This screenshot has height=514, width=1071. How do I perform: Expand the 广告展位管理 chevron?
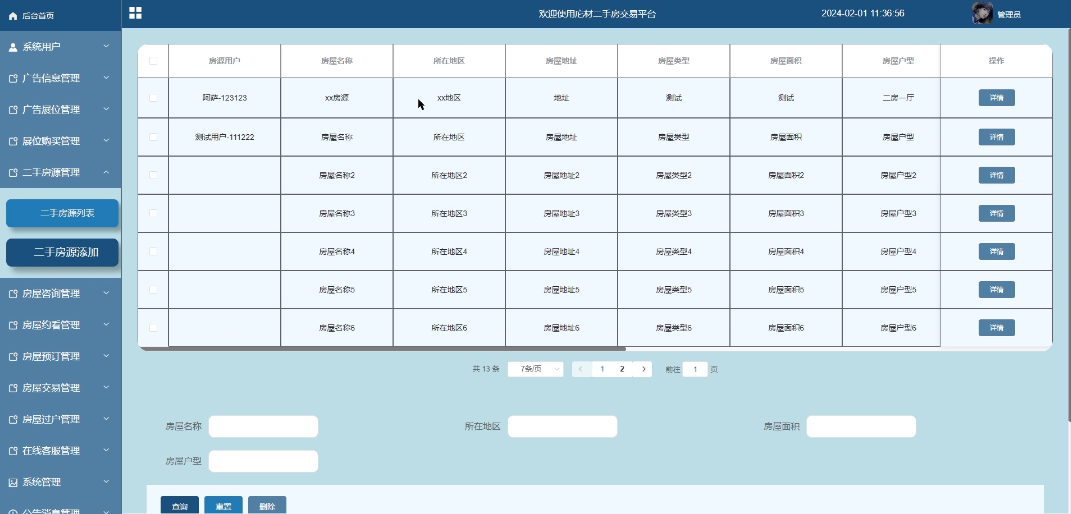(x=106, y=109)
